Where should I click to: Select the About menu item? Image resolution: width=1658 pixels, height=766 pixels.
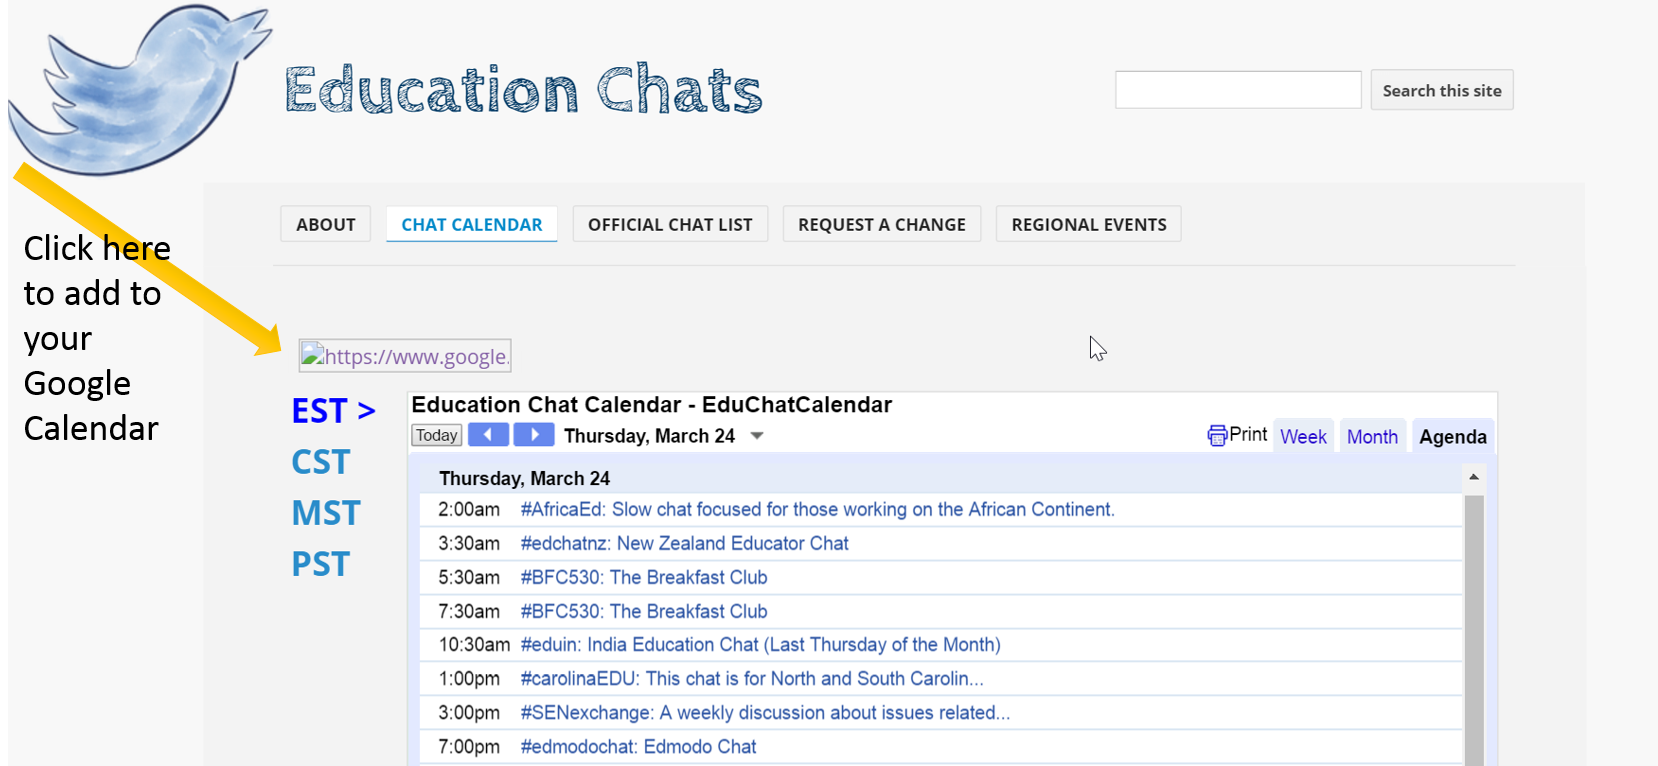325,224
